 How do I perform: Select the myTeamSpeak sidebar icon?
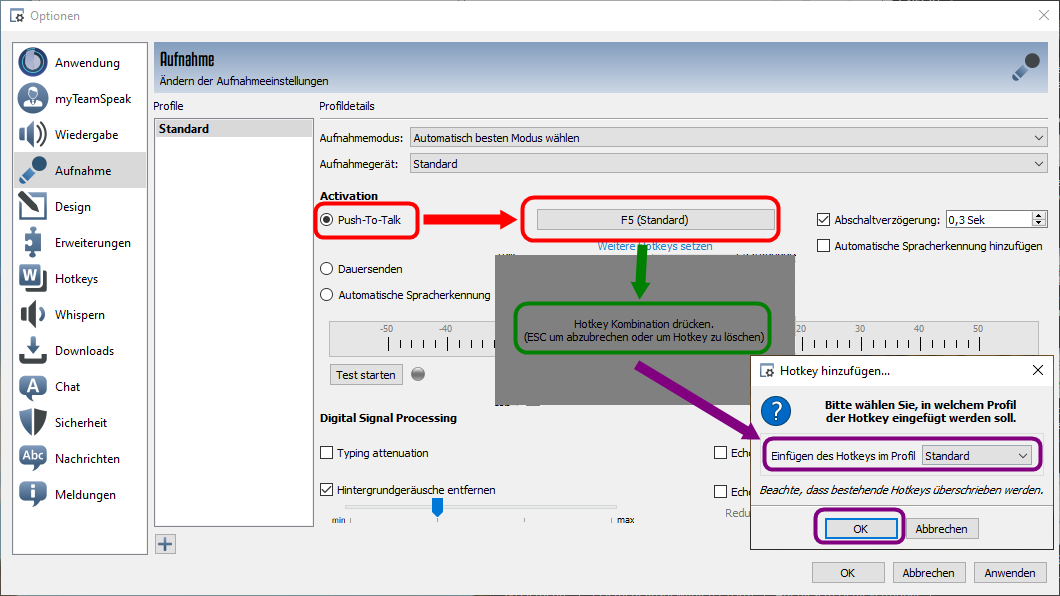[33, 98]
